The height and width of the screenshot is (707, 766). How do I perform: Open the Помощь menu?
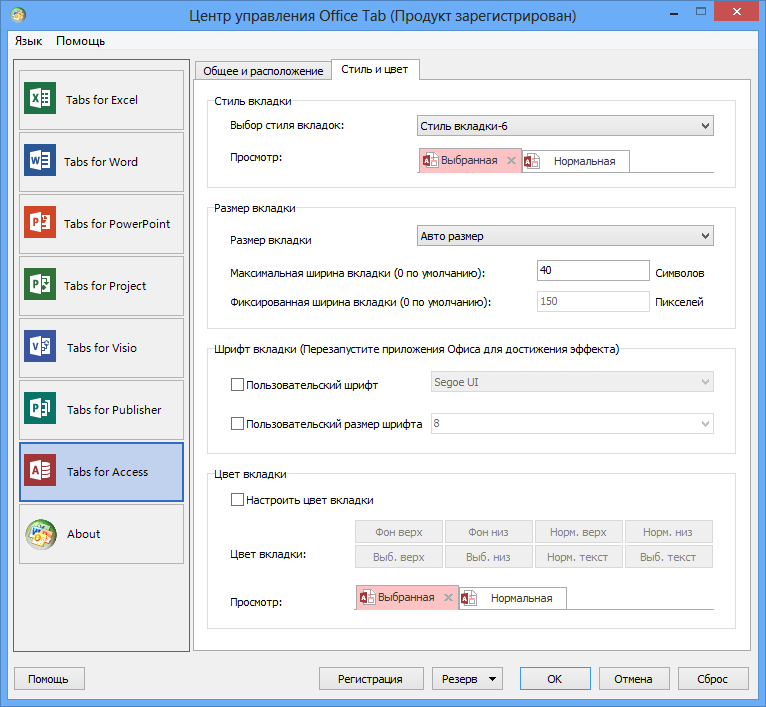coord(81,41)
